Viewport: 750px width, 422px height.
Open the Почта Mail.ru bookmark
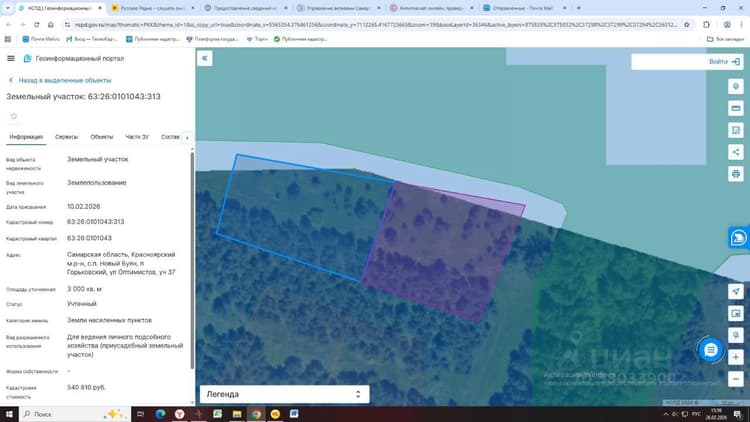[41, 39]
